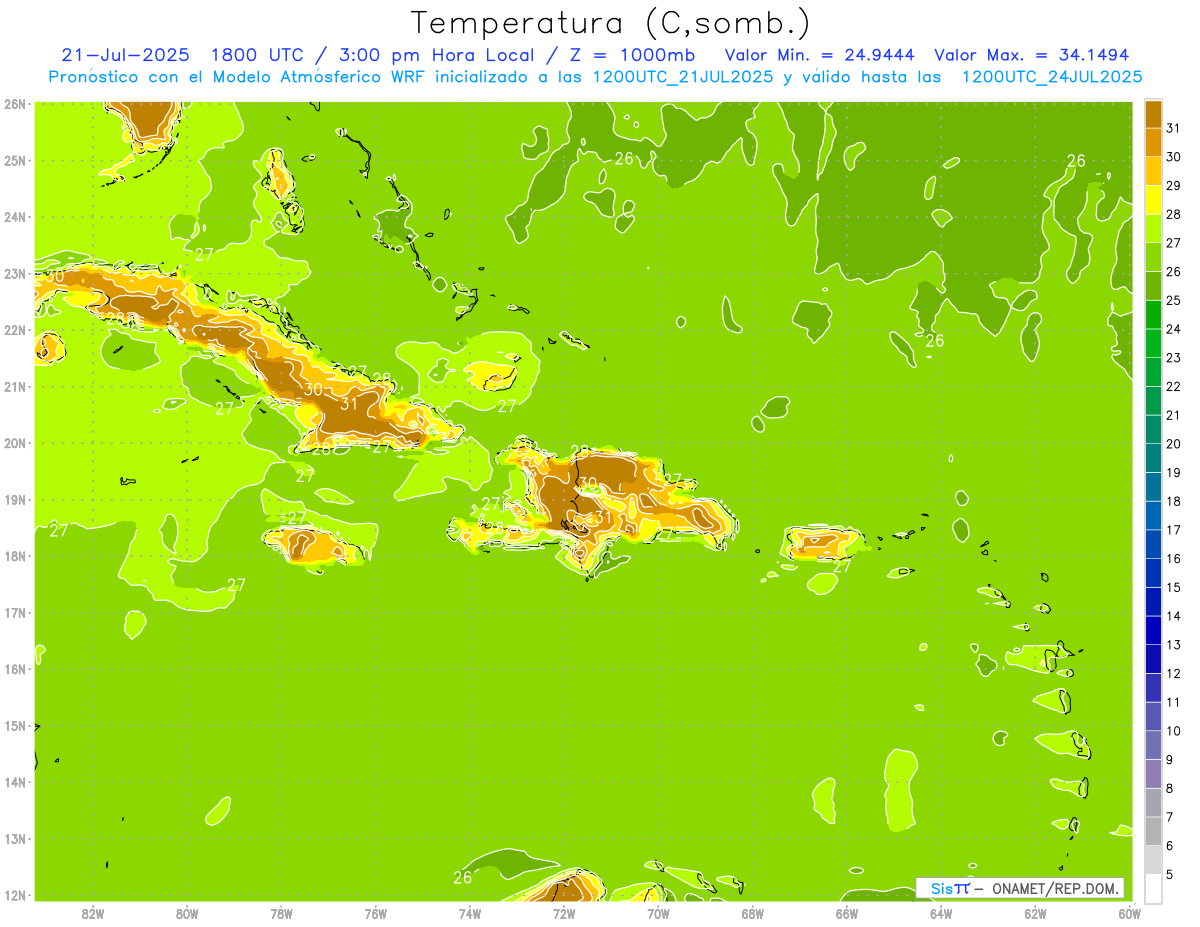Select the "Valor Min. = 24.9444" value
The height and width of the screenshot is (927, 1200).
tap(819, 55)
